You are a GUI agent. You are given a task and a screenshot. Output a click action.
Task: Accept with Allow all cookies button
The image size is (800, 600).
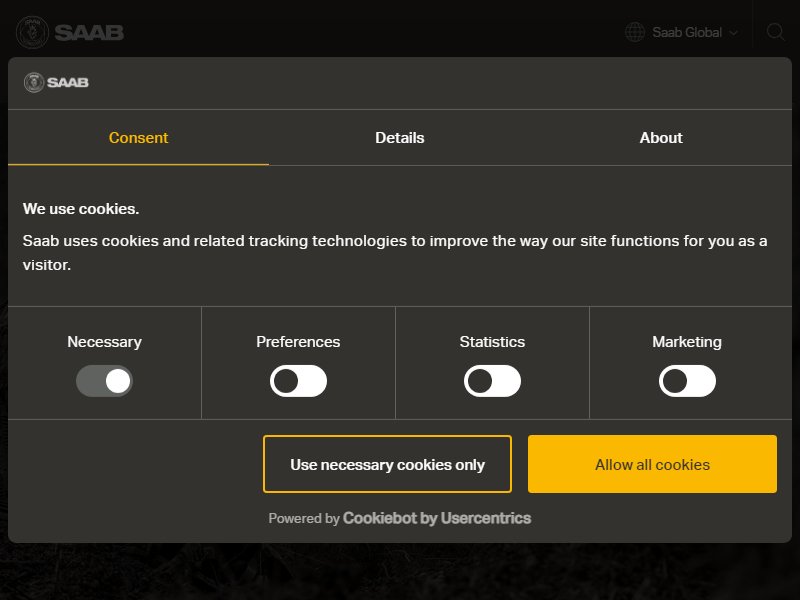point(652,464)
